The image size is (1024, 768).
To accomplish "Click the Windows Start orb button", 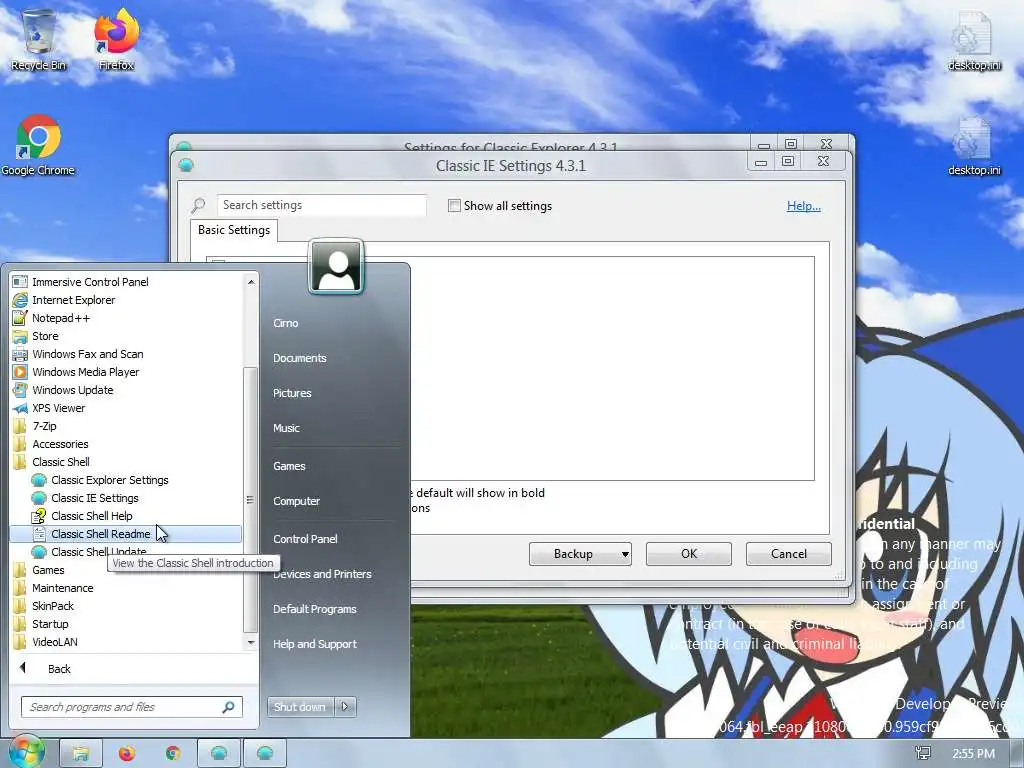I will pos(25,752).
